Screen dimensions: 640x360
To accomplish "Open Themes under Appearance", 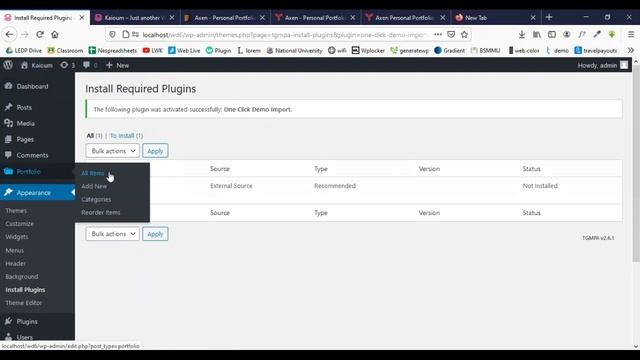I will 16,211.
